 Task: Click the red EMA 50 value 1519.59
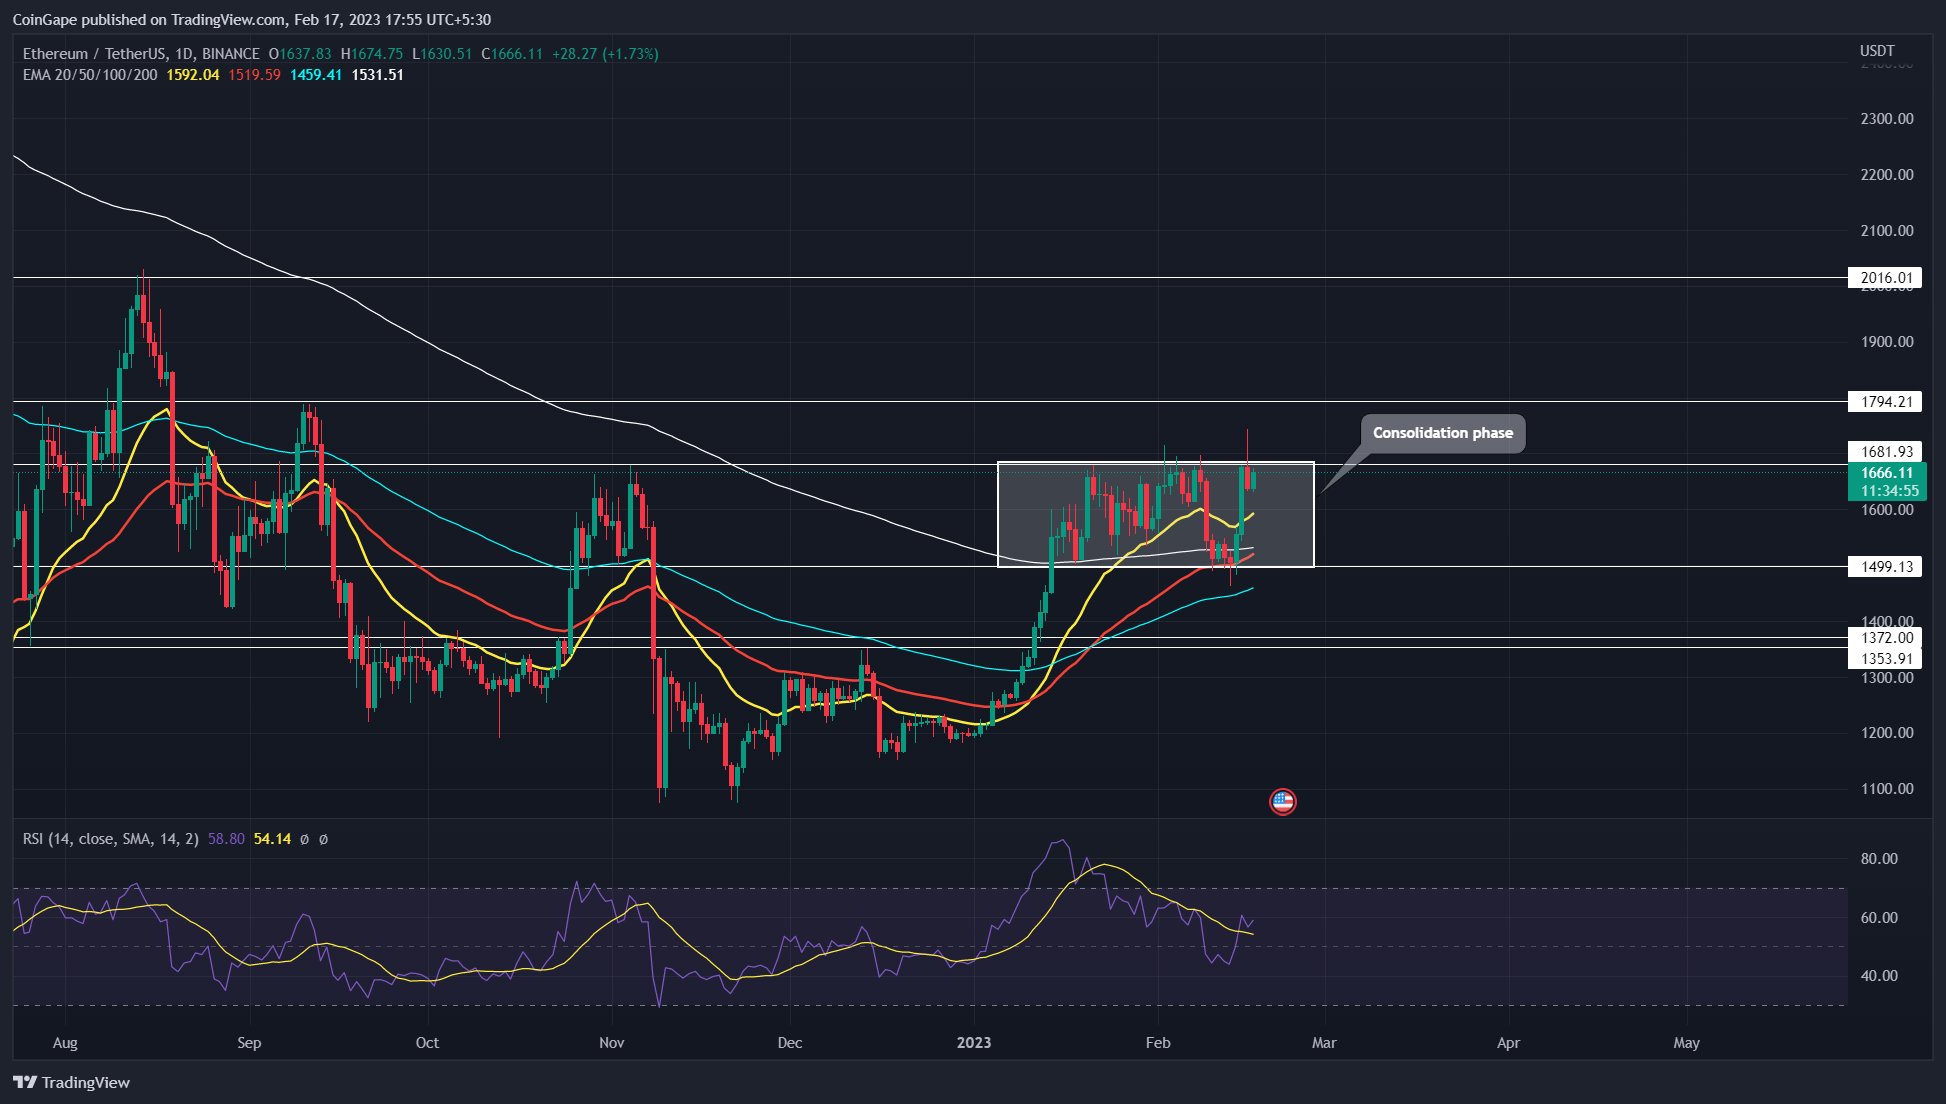pos(254,75)
